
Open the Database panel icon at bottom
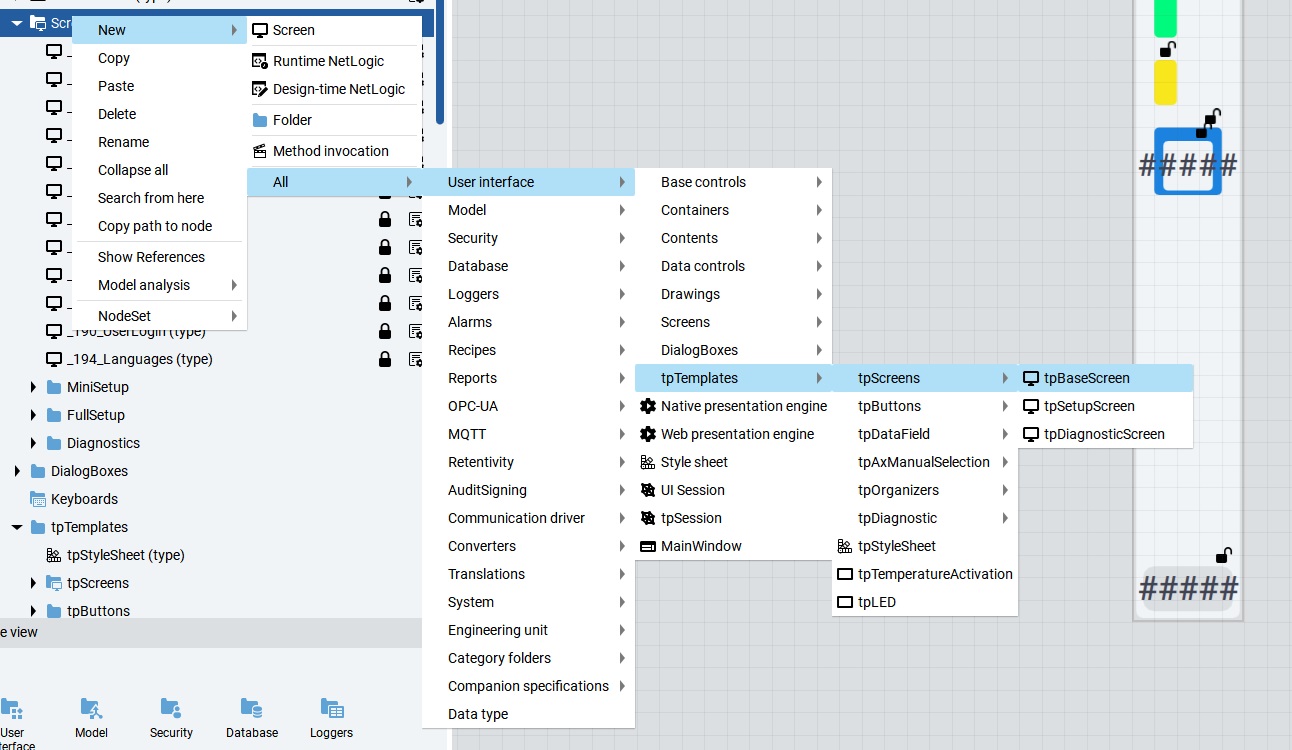pyautogui.click(x=252, y=710)
